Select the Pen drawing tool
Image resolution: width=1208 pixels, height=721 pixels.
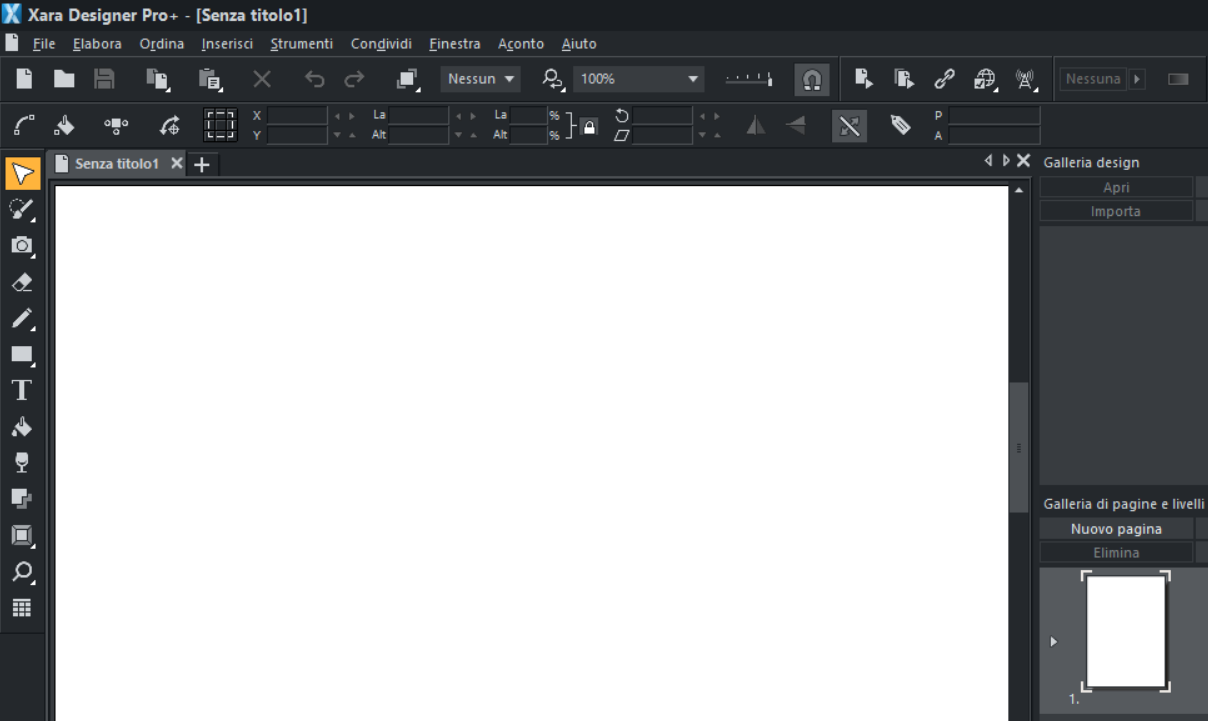(x=22, y=319)
